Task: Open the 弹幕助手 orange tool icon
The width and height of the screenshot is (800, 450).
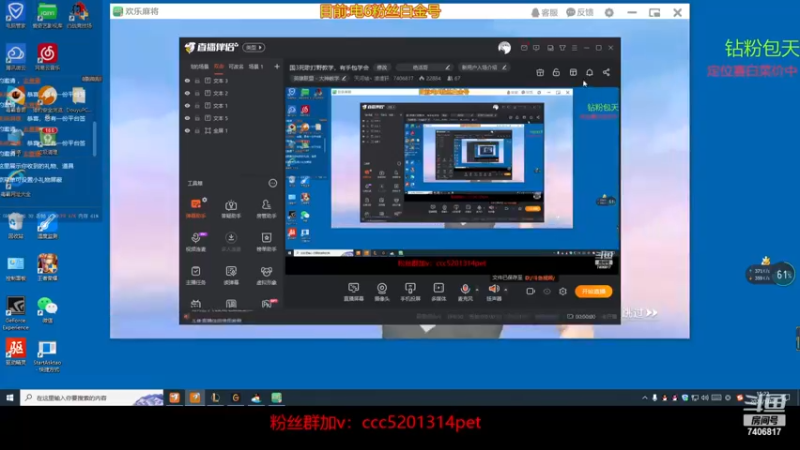Action: [x=196, y=208]
